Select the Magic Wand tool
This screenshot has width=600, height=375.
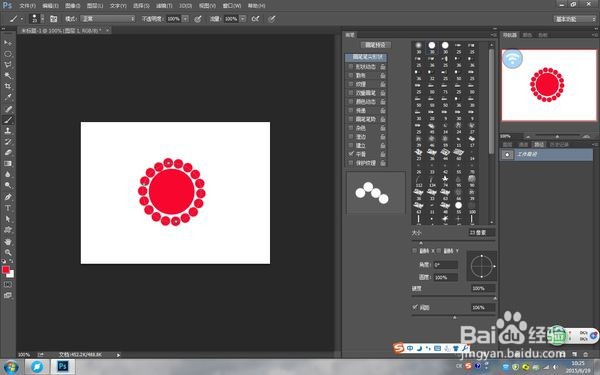click(8, 75)
